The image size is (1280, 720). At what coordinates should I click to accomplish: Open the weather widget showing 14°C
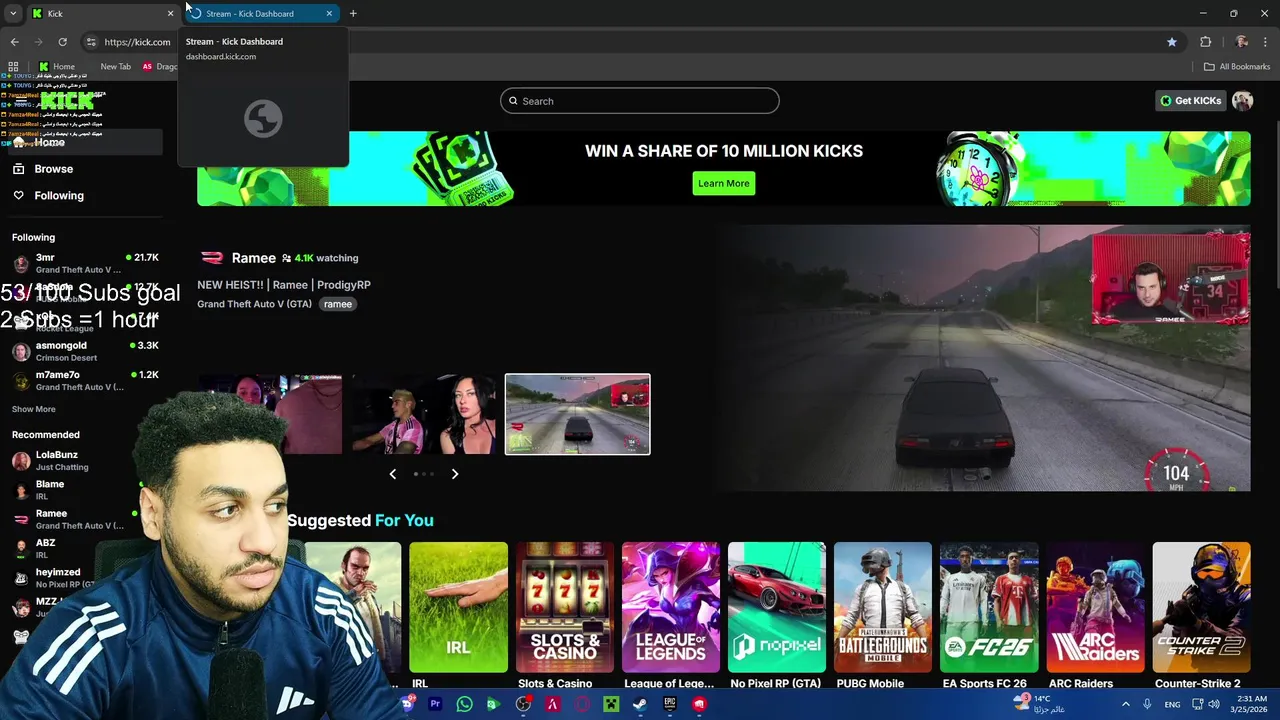click(x=1040, y=704)
